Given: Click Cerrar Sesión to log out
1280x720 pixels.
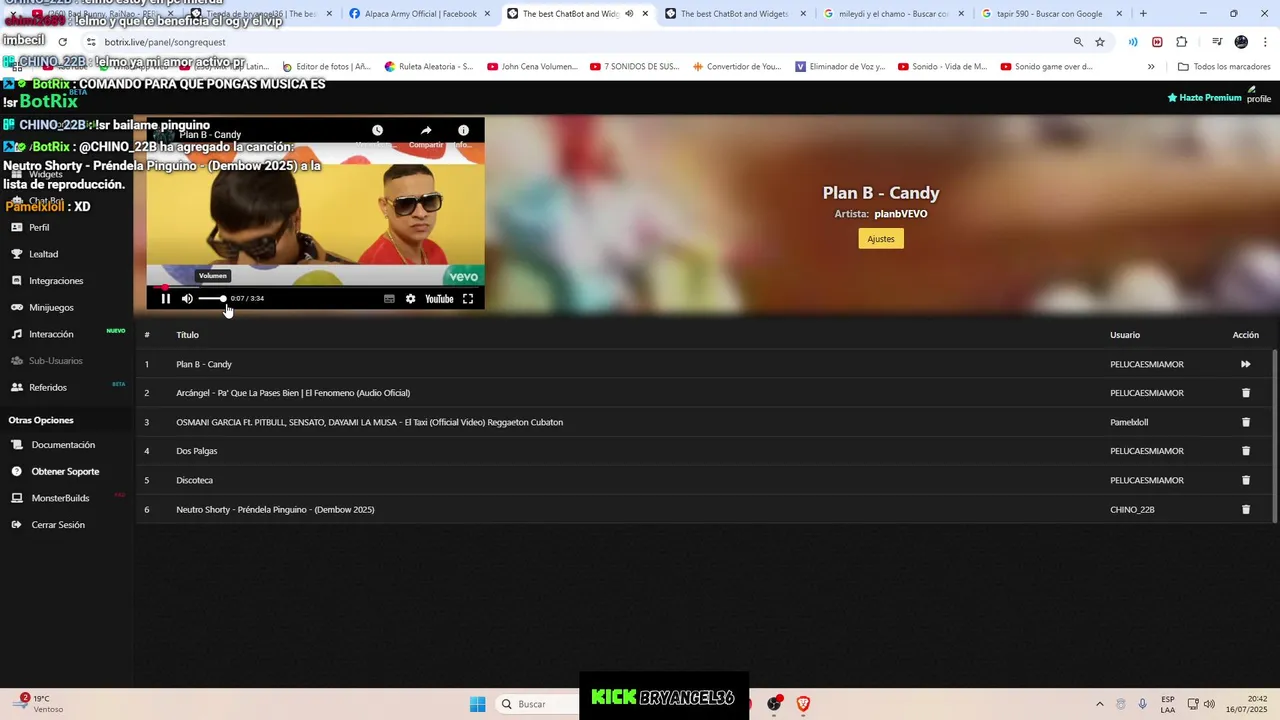Looking at the screenshot, I should pyautogui.click(x=58, y=525).
